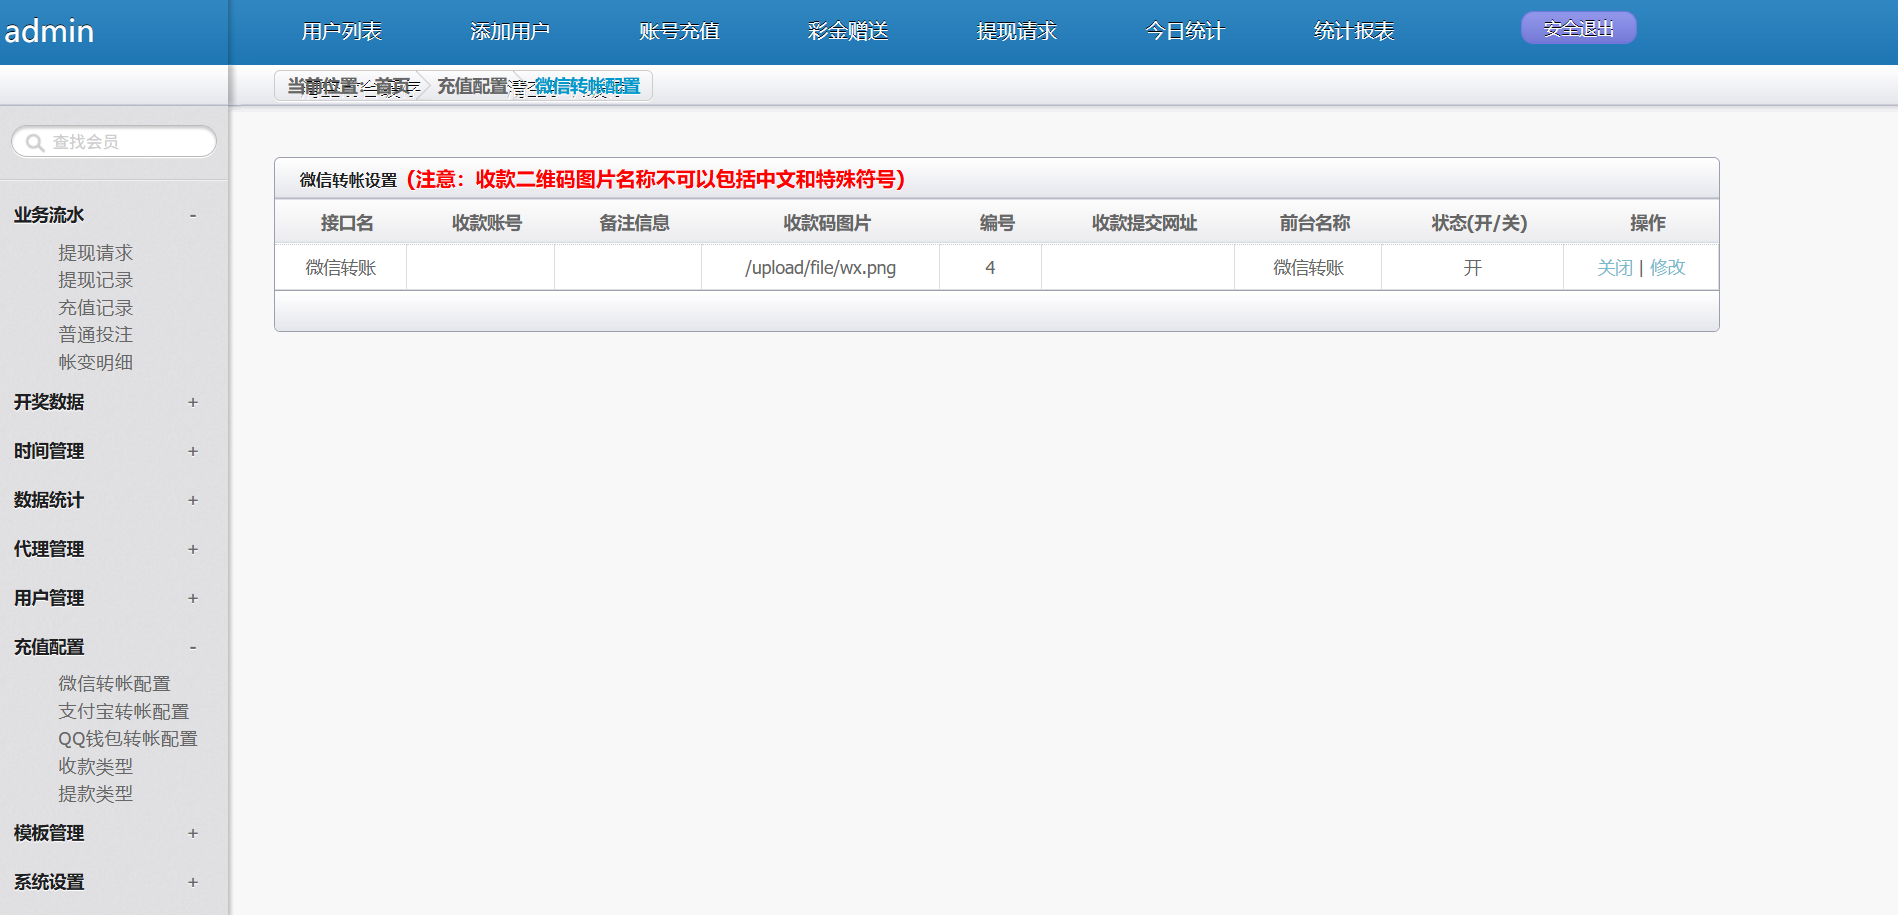Expand the 时间管理 menu group
The height and width of the screenshot is (915, 1898).
tap(193, 451)
